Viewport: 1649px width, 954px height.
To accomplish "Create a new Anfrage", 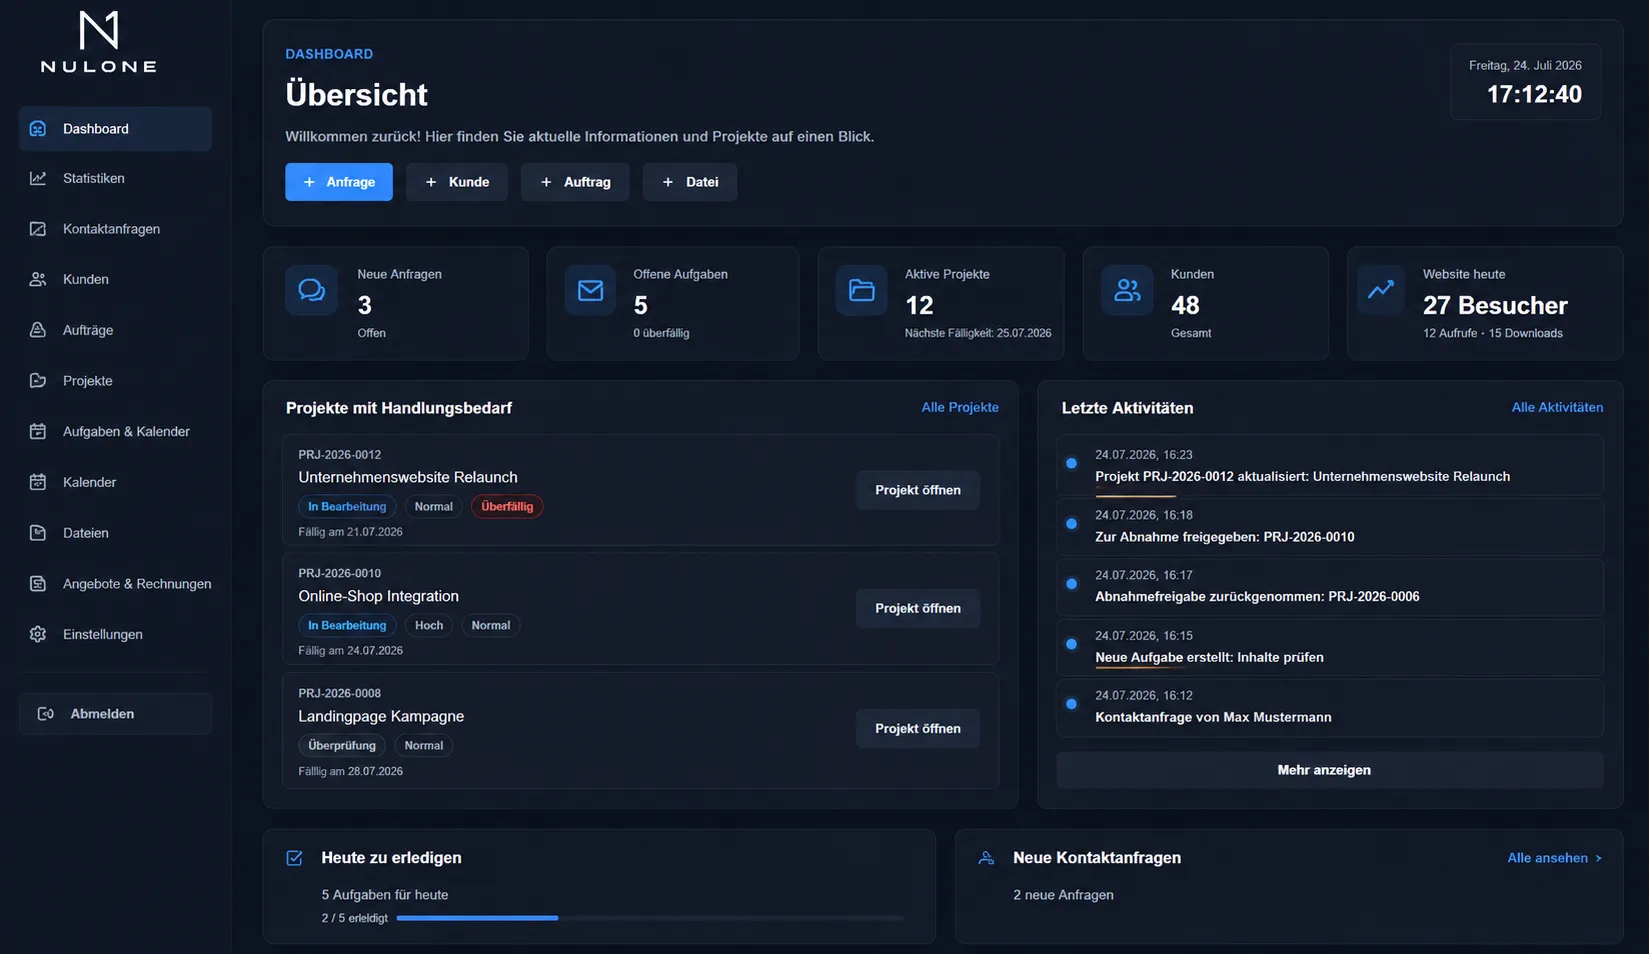I will point(339,182).
